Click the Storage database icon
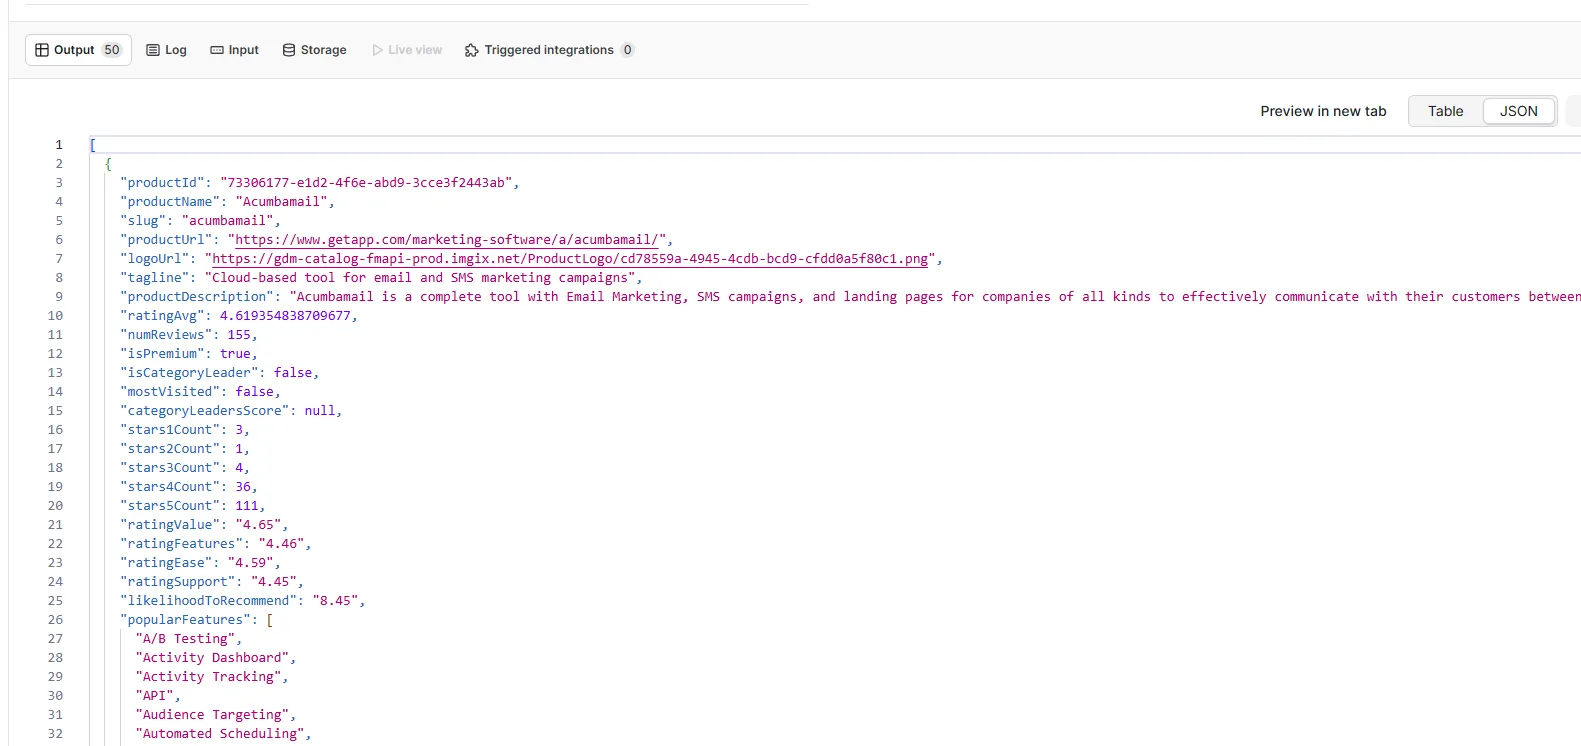Viewport: 1581px width, 746px height. (289, 50)
